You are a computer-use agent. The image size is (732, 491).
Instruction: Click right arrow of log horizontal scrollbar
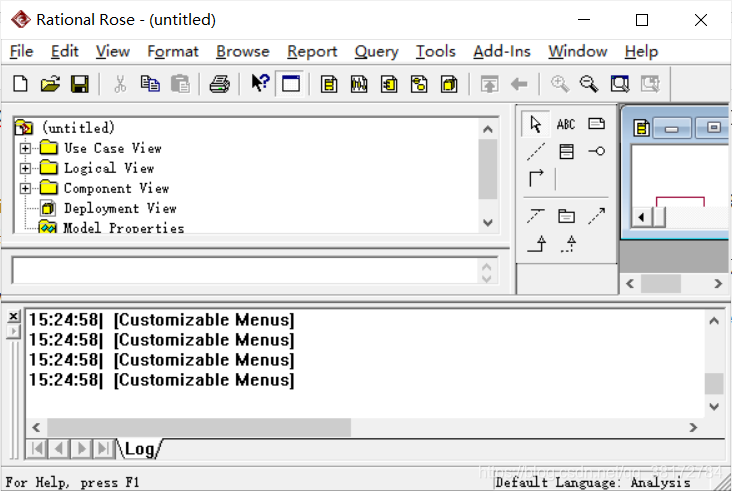coord(693,427)
